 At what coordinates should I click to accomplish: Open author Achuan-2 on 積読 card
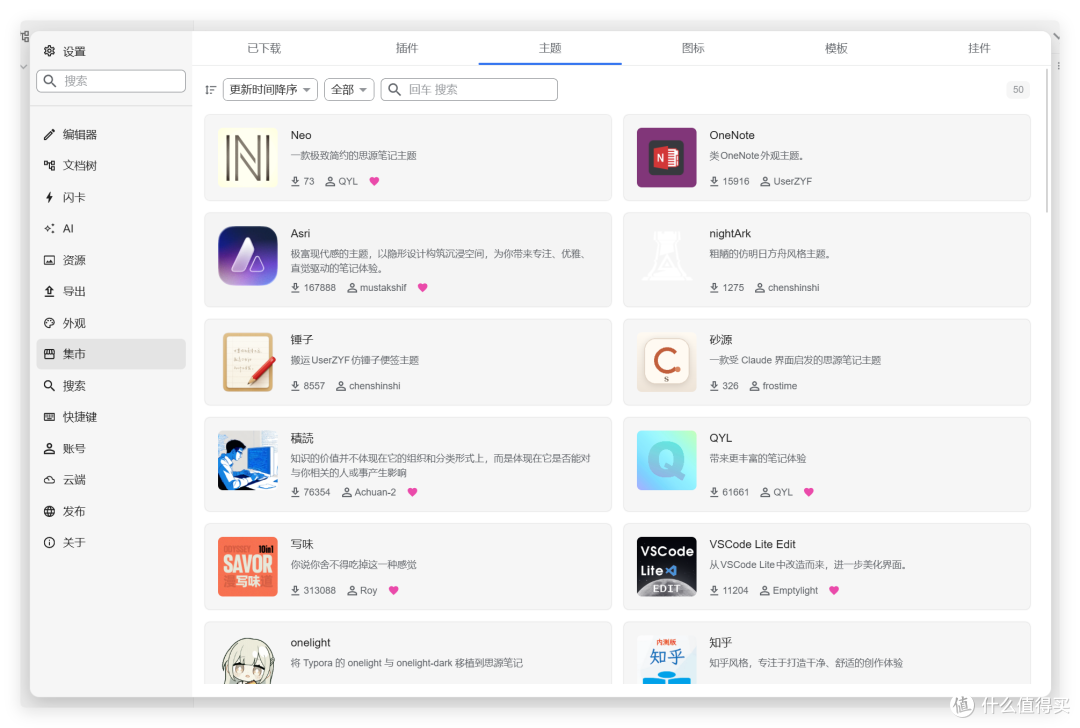(x=369, y=492)
